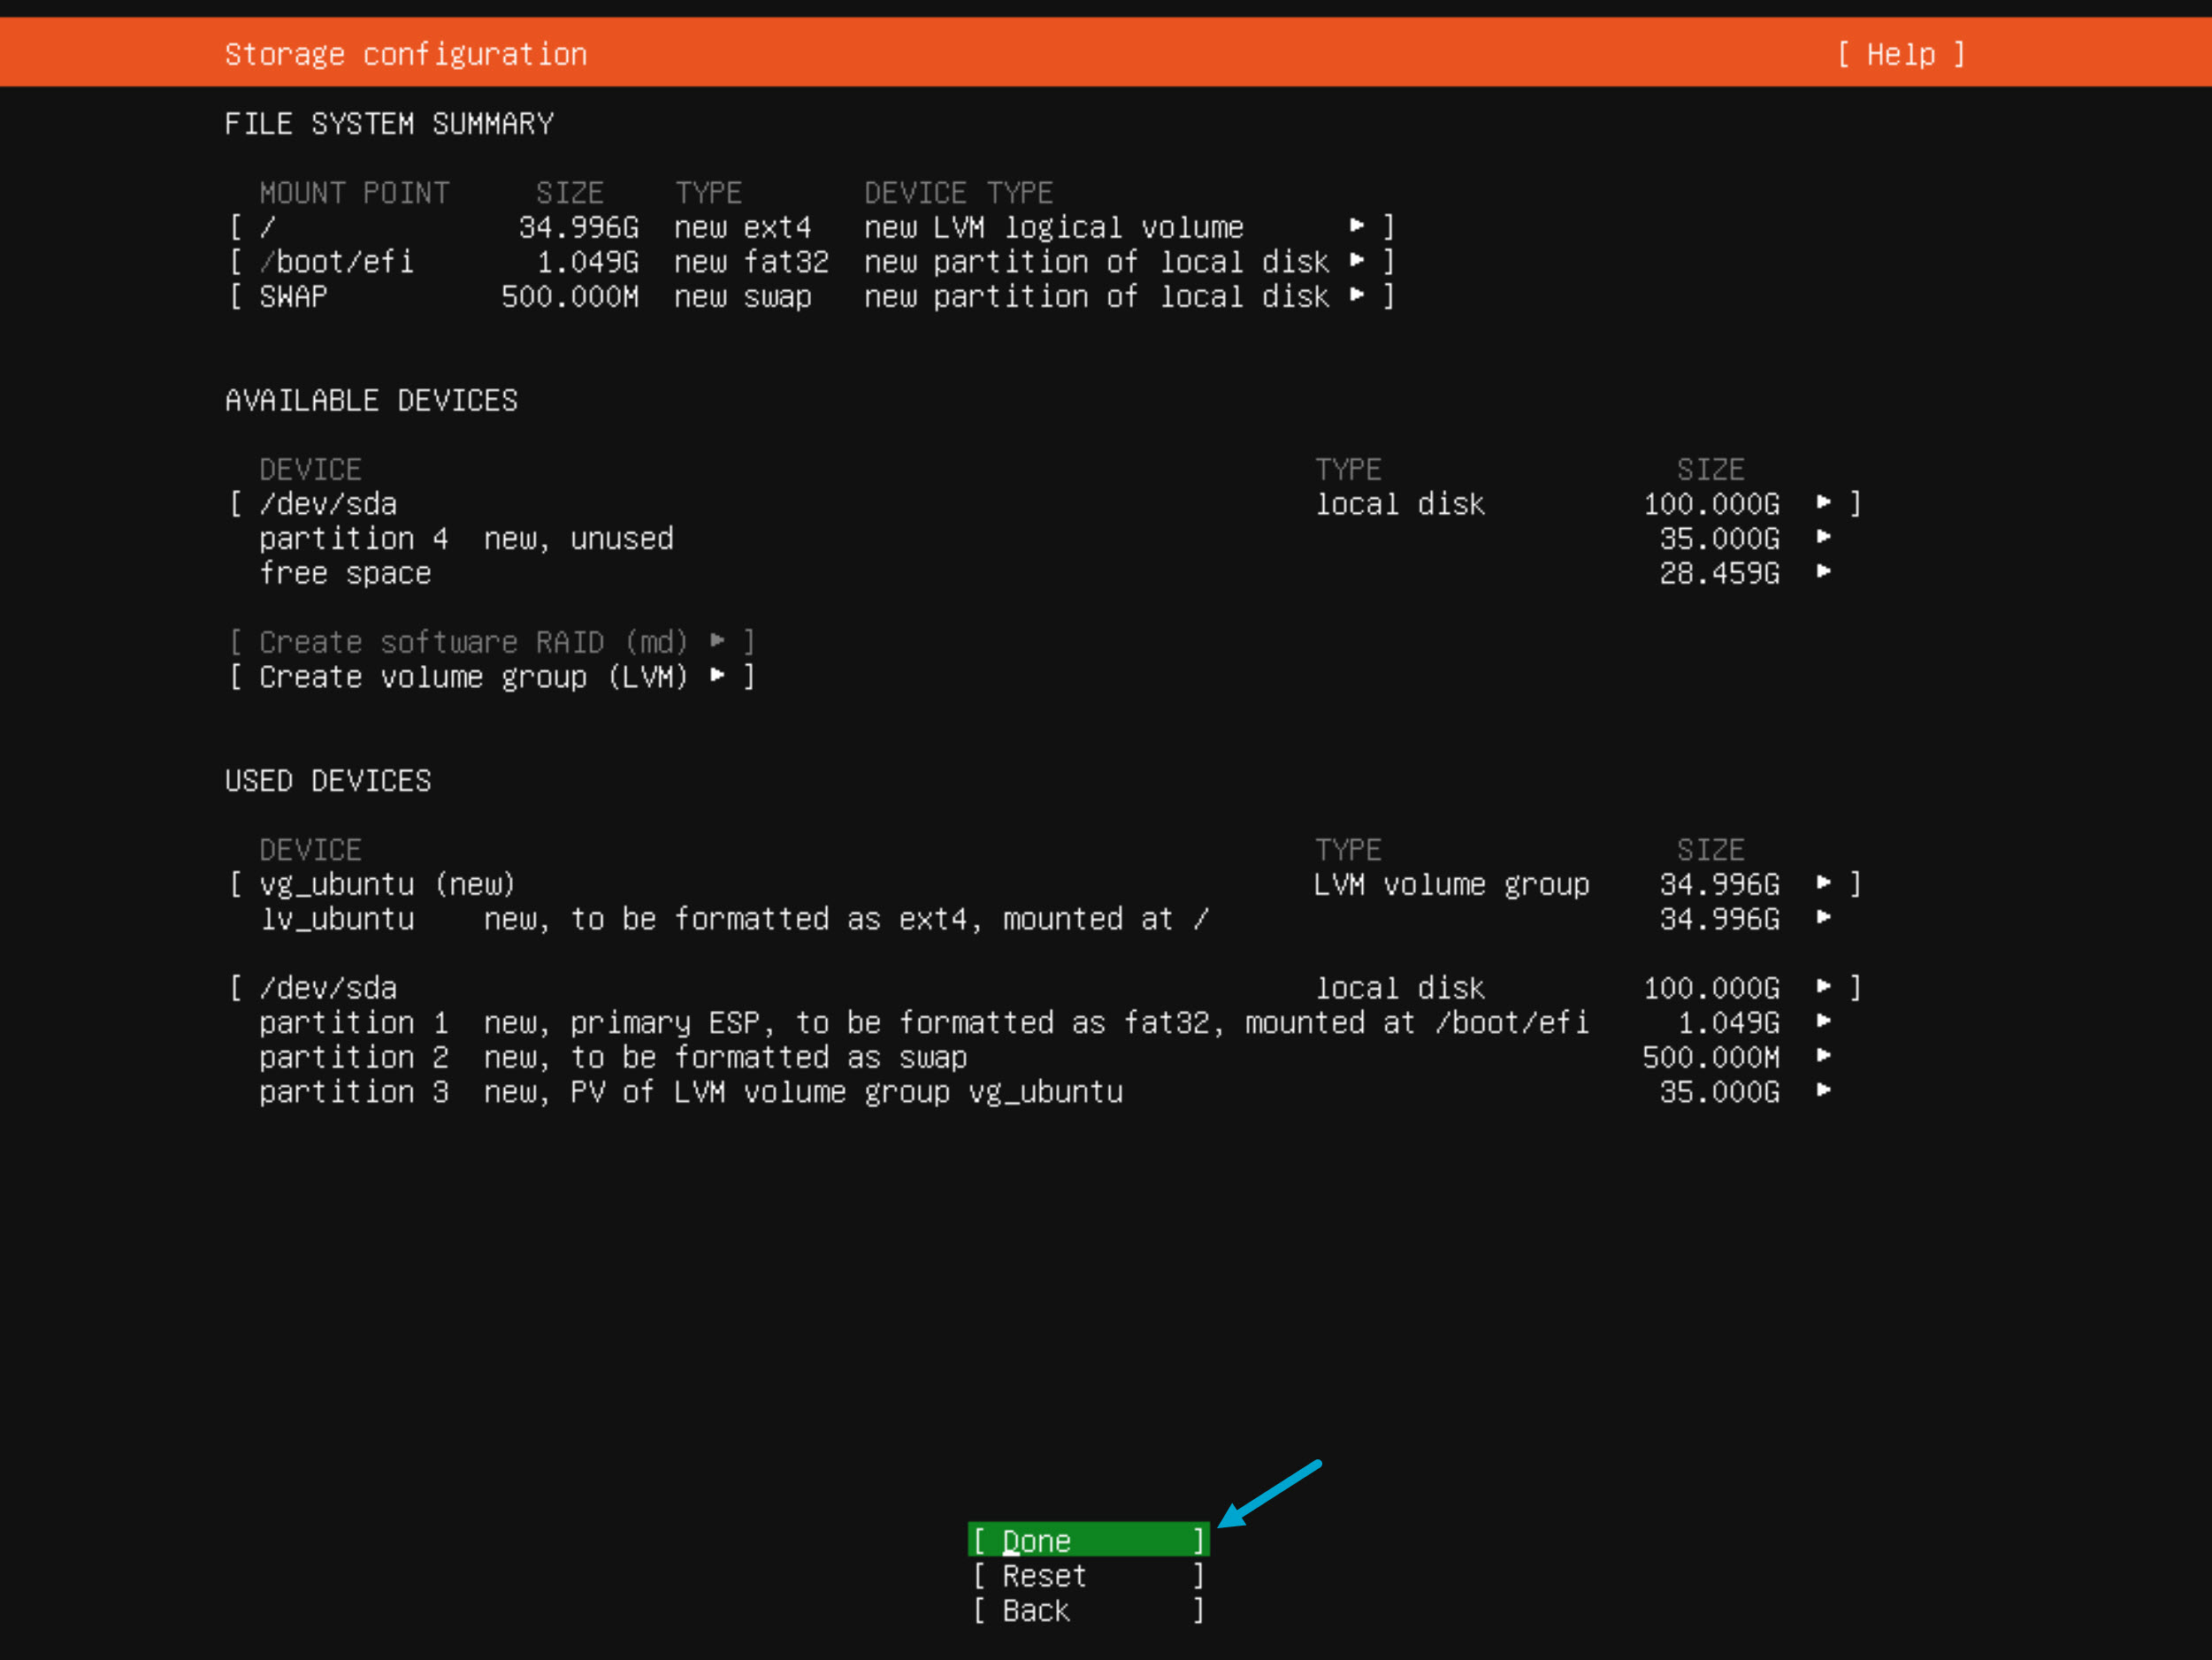Screen dimensions: 2212x1660
Task: Click arrow icon on SWAP mount row
Action: [1356, 295]
